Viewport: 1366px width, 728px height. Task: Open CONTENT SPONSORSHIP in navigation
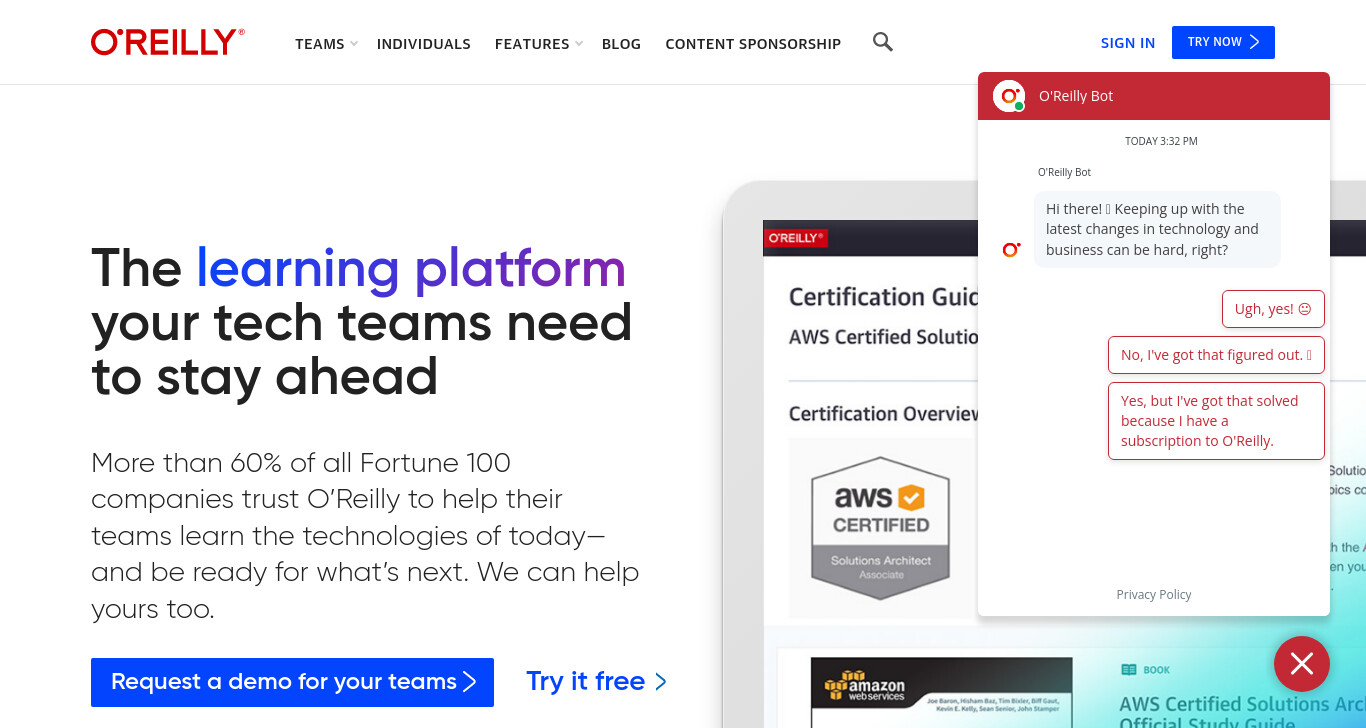[753, 44]
